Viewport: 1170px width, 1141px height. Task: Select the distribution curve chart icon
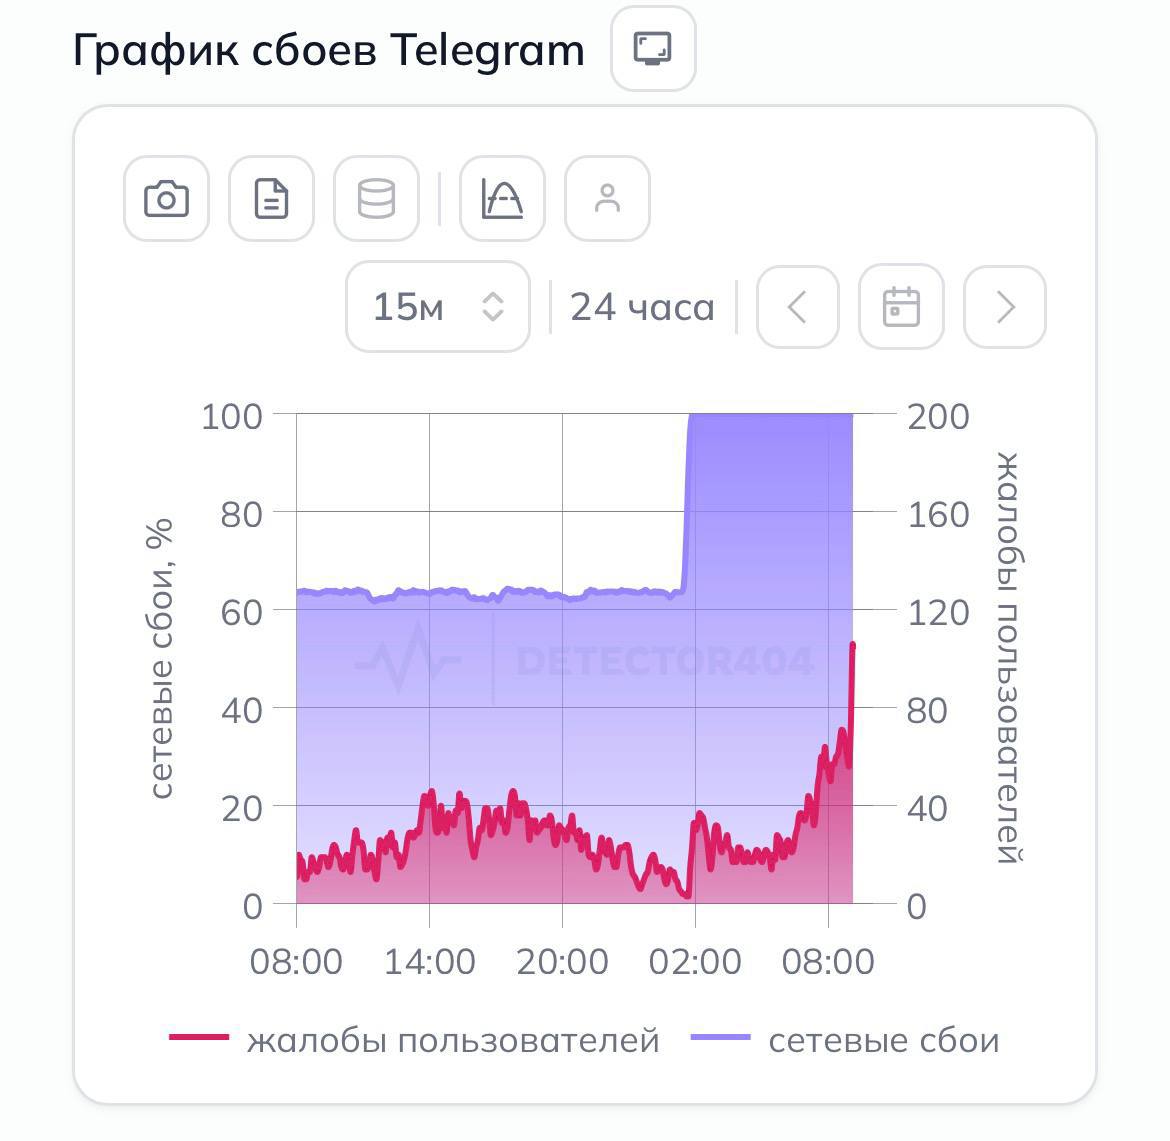point(502,198)
